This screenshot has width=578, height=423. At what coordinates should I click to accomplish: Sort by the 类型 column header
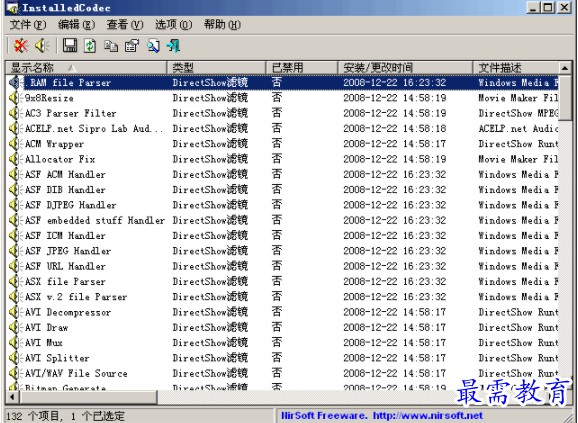(x=216, y=68)
